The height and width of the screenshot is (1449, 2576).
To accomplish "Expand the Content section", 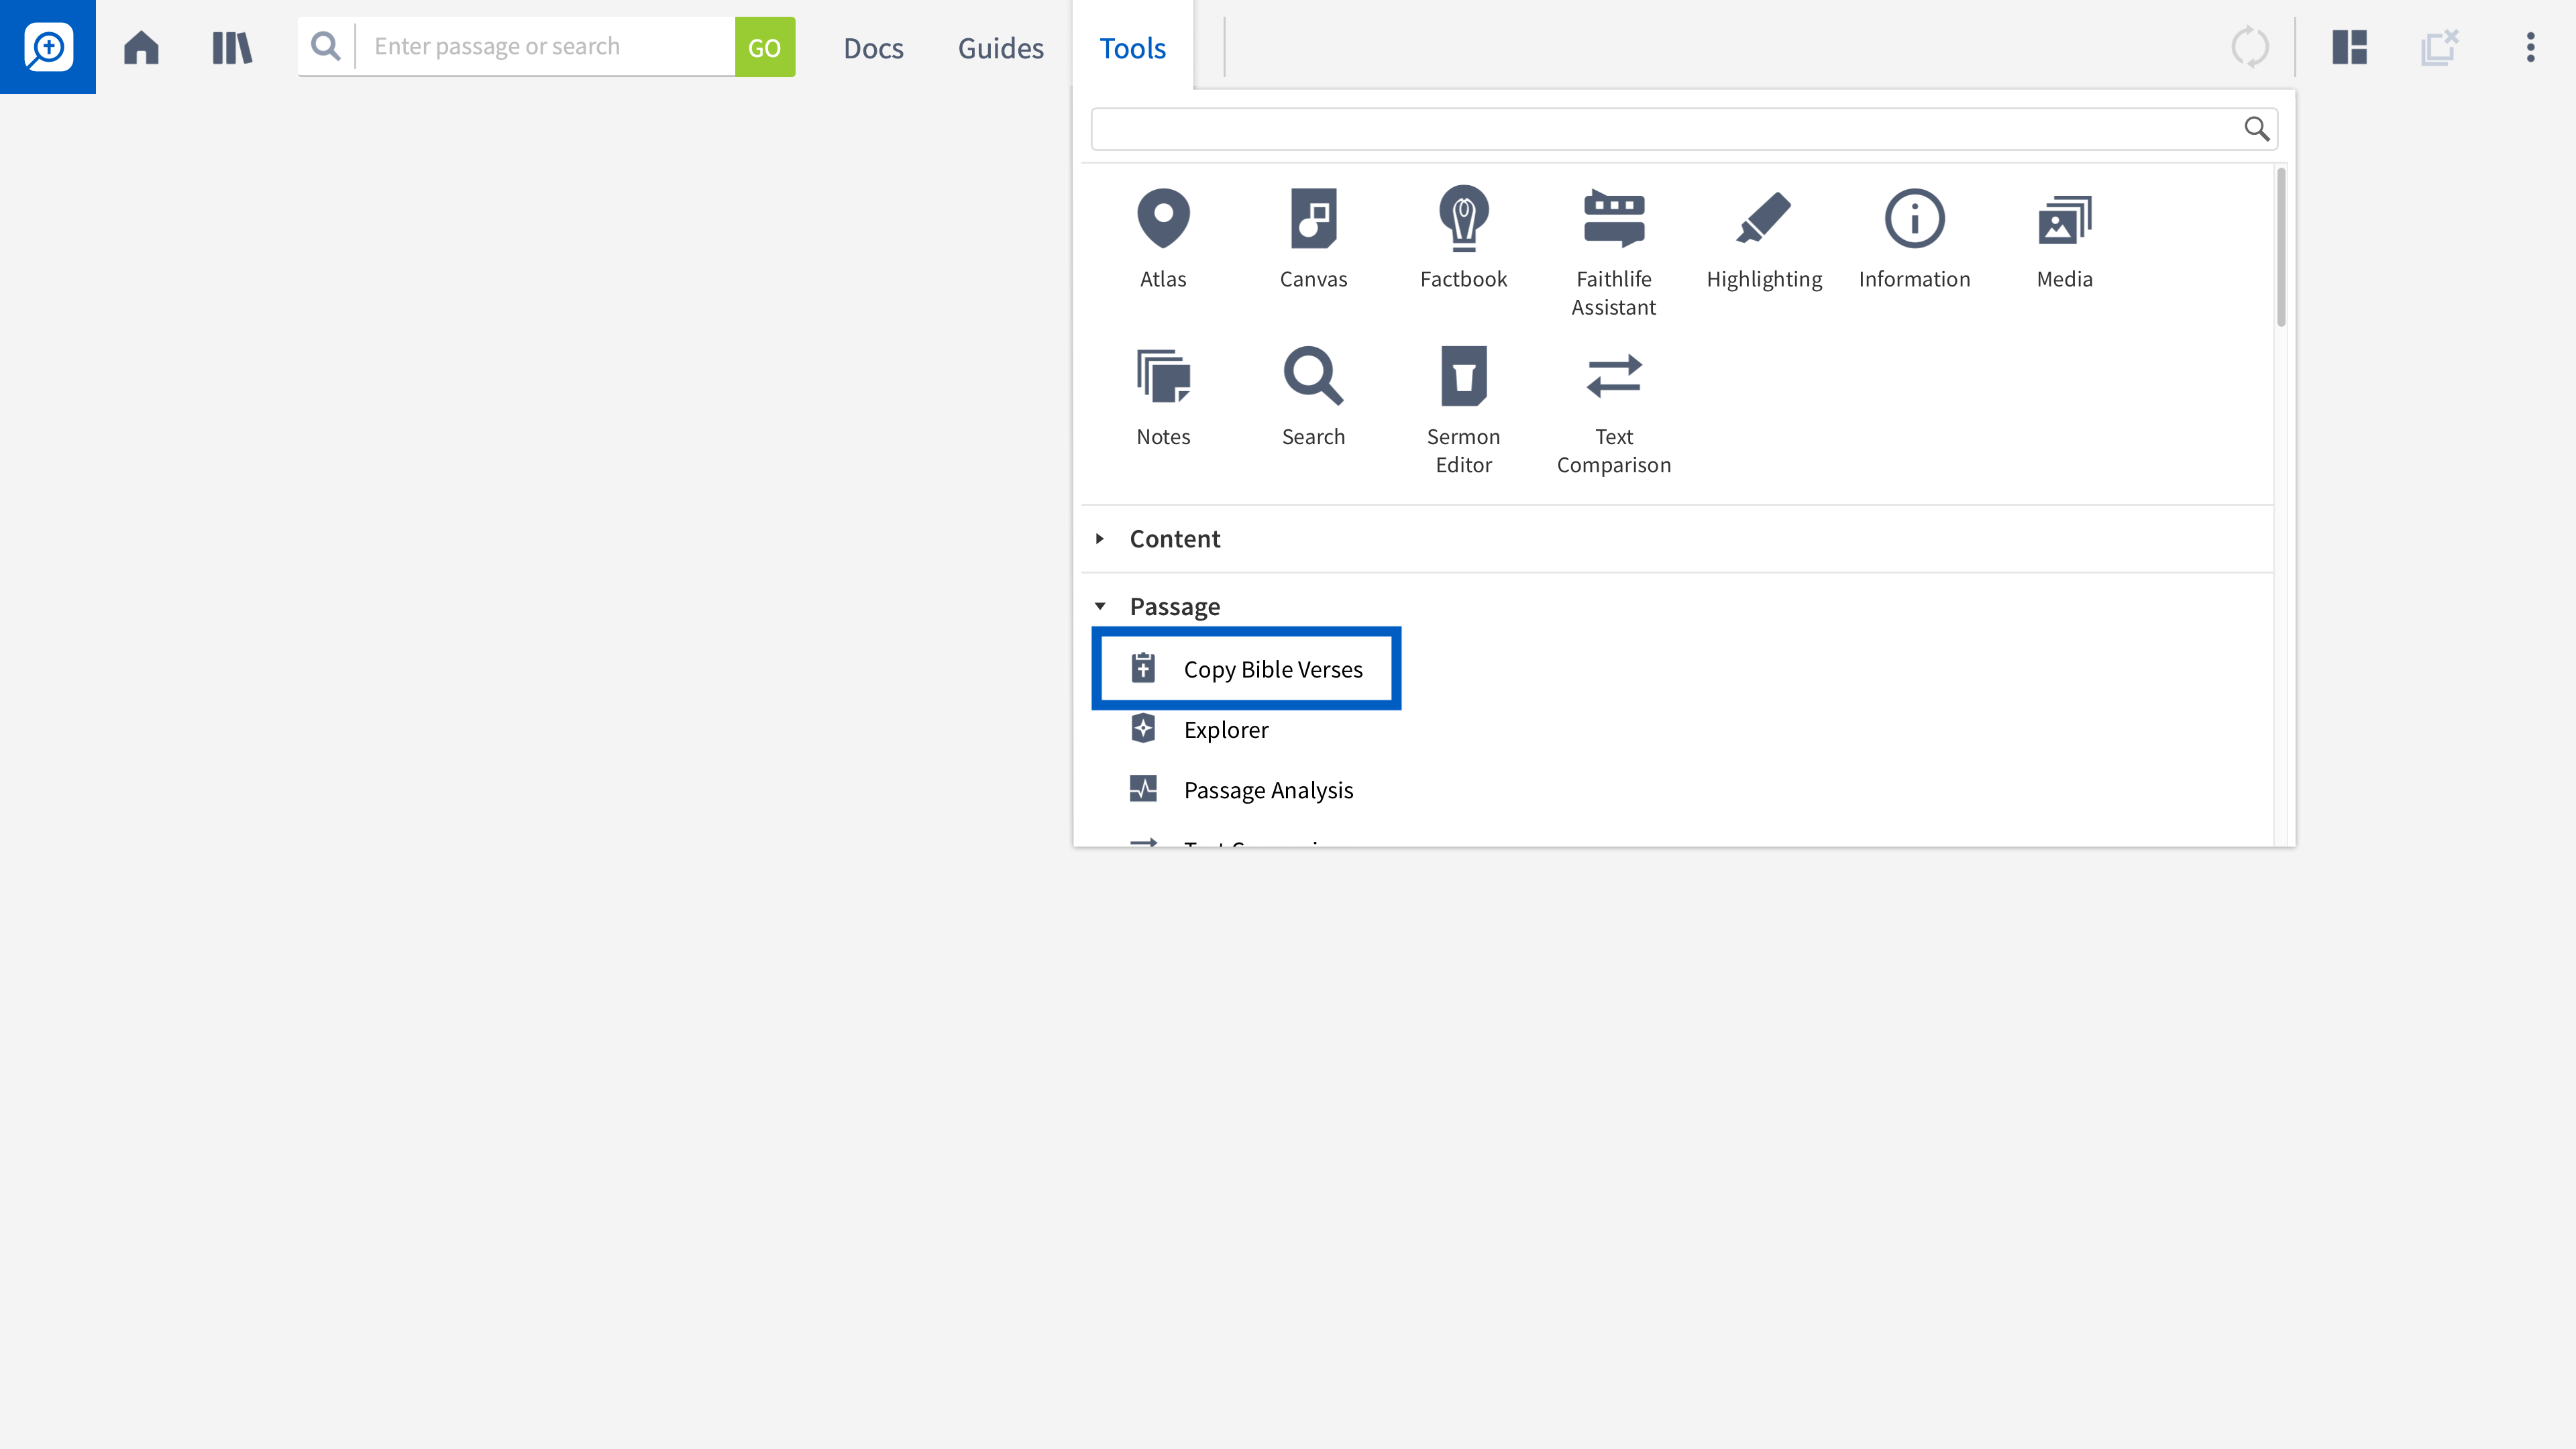I will [x=1174, y=539].
